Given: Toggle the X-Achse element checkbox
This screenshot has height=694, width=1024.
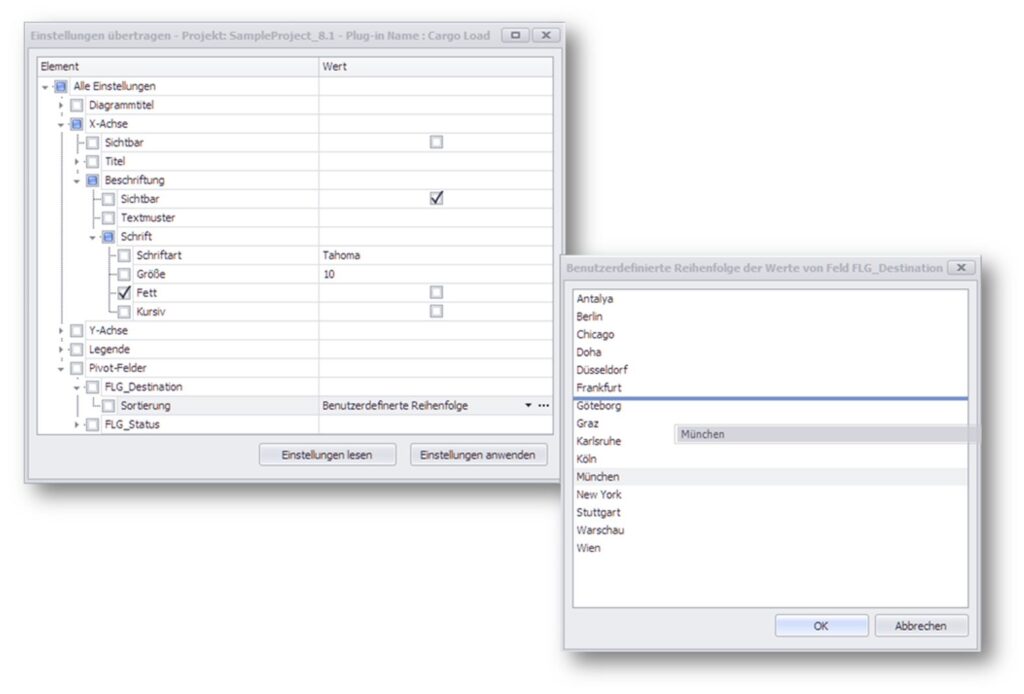Looking at the screenshot, I should pos(76,124).
